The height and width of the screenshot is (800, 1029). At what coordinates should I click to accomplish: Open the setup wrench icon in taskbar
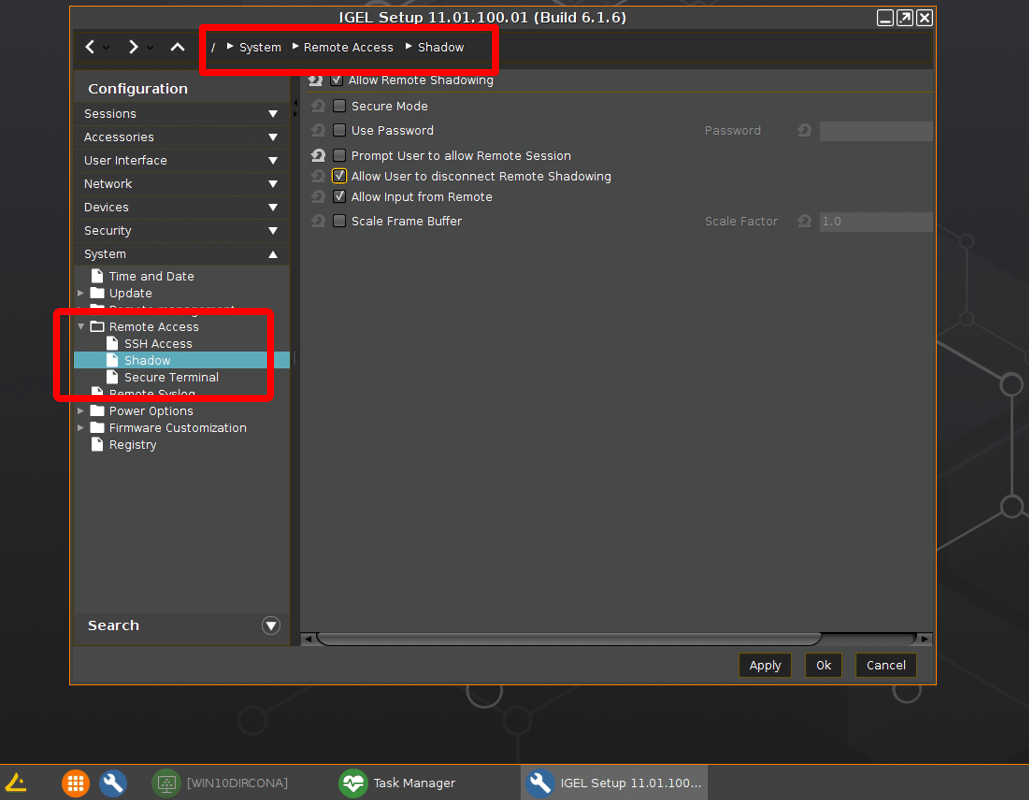click(113, 783)
